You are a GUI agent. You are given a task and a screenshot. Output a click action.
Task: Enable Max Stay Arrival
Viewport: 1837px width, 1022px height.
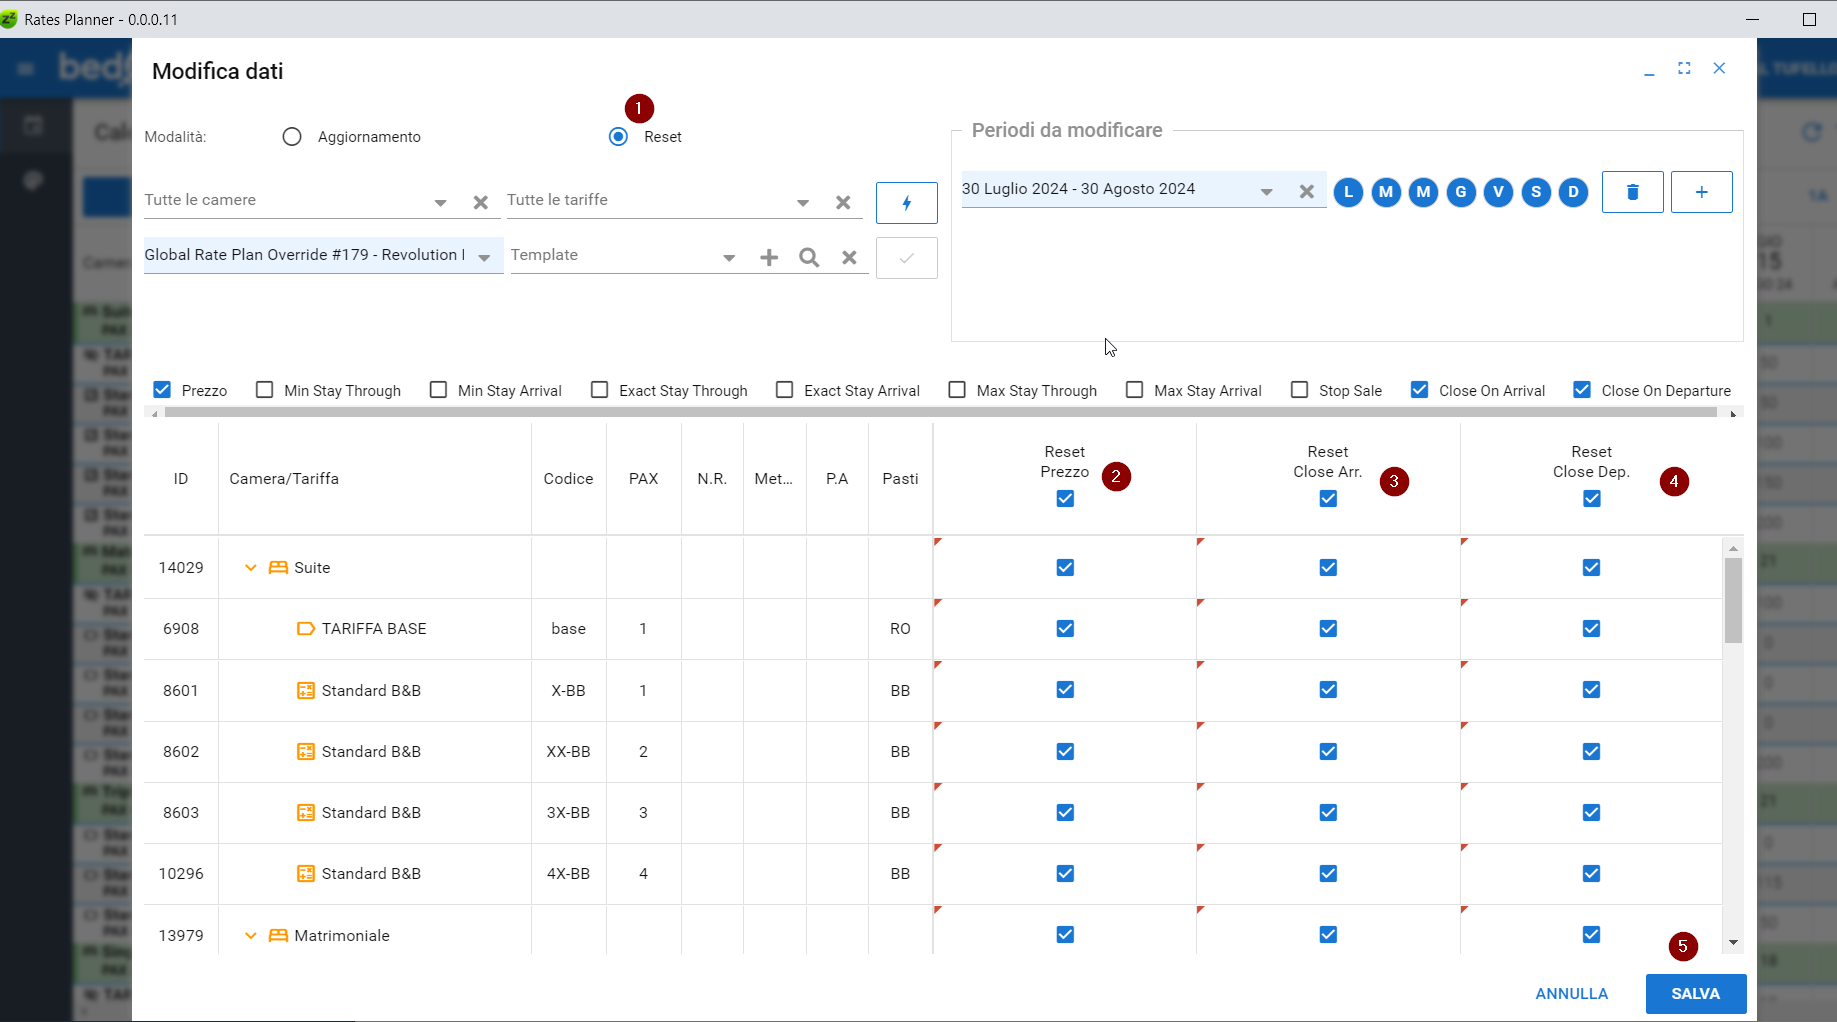pyautogui.click(x=1134, y=390)
